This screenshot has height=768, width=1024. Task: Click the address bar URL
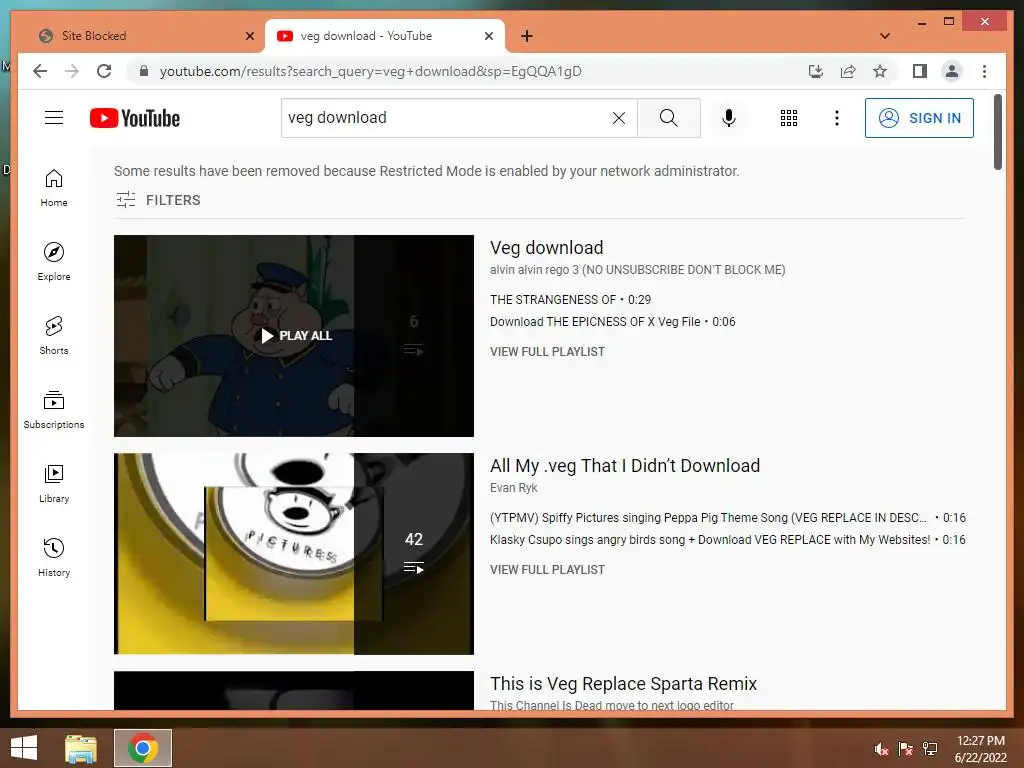click(370, 71)
